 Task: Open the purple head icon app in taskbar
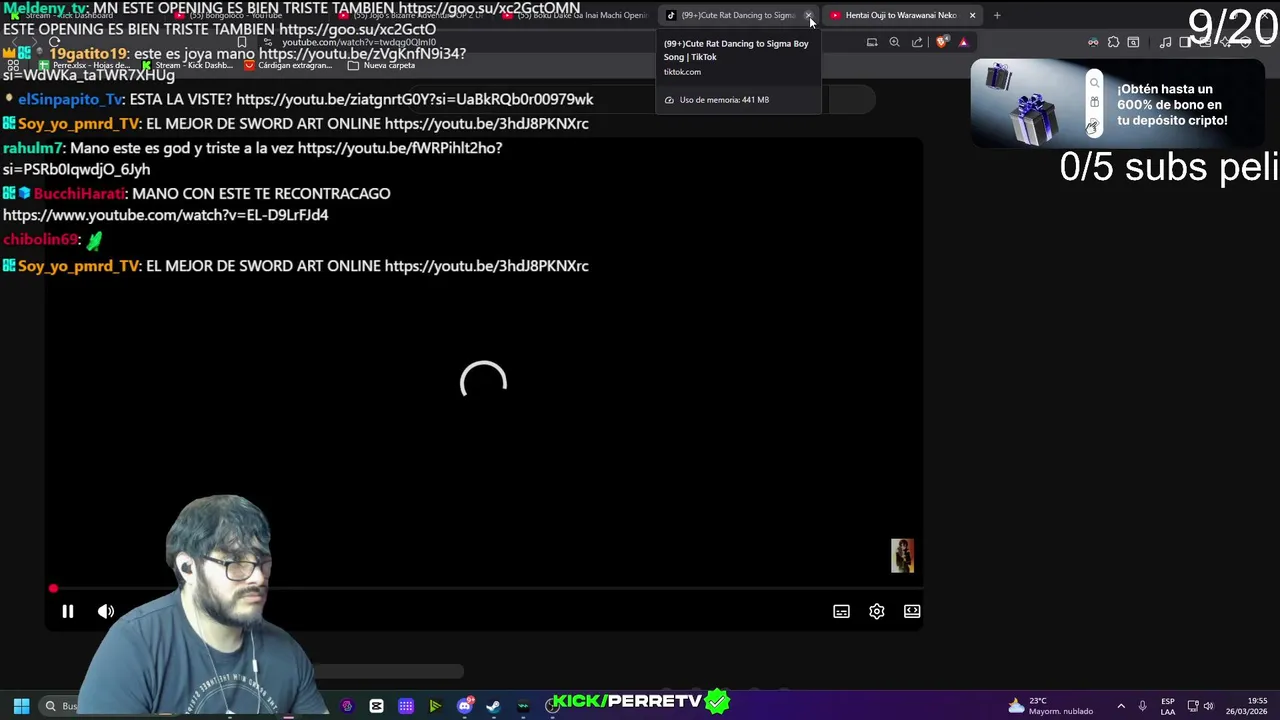(347, 706)
